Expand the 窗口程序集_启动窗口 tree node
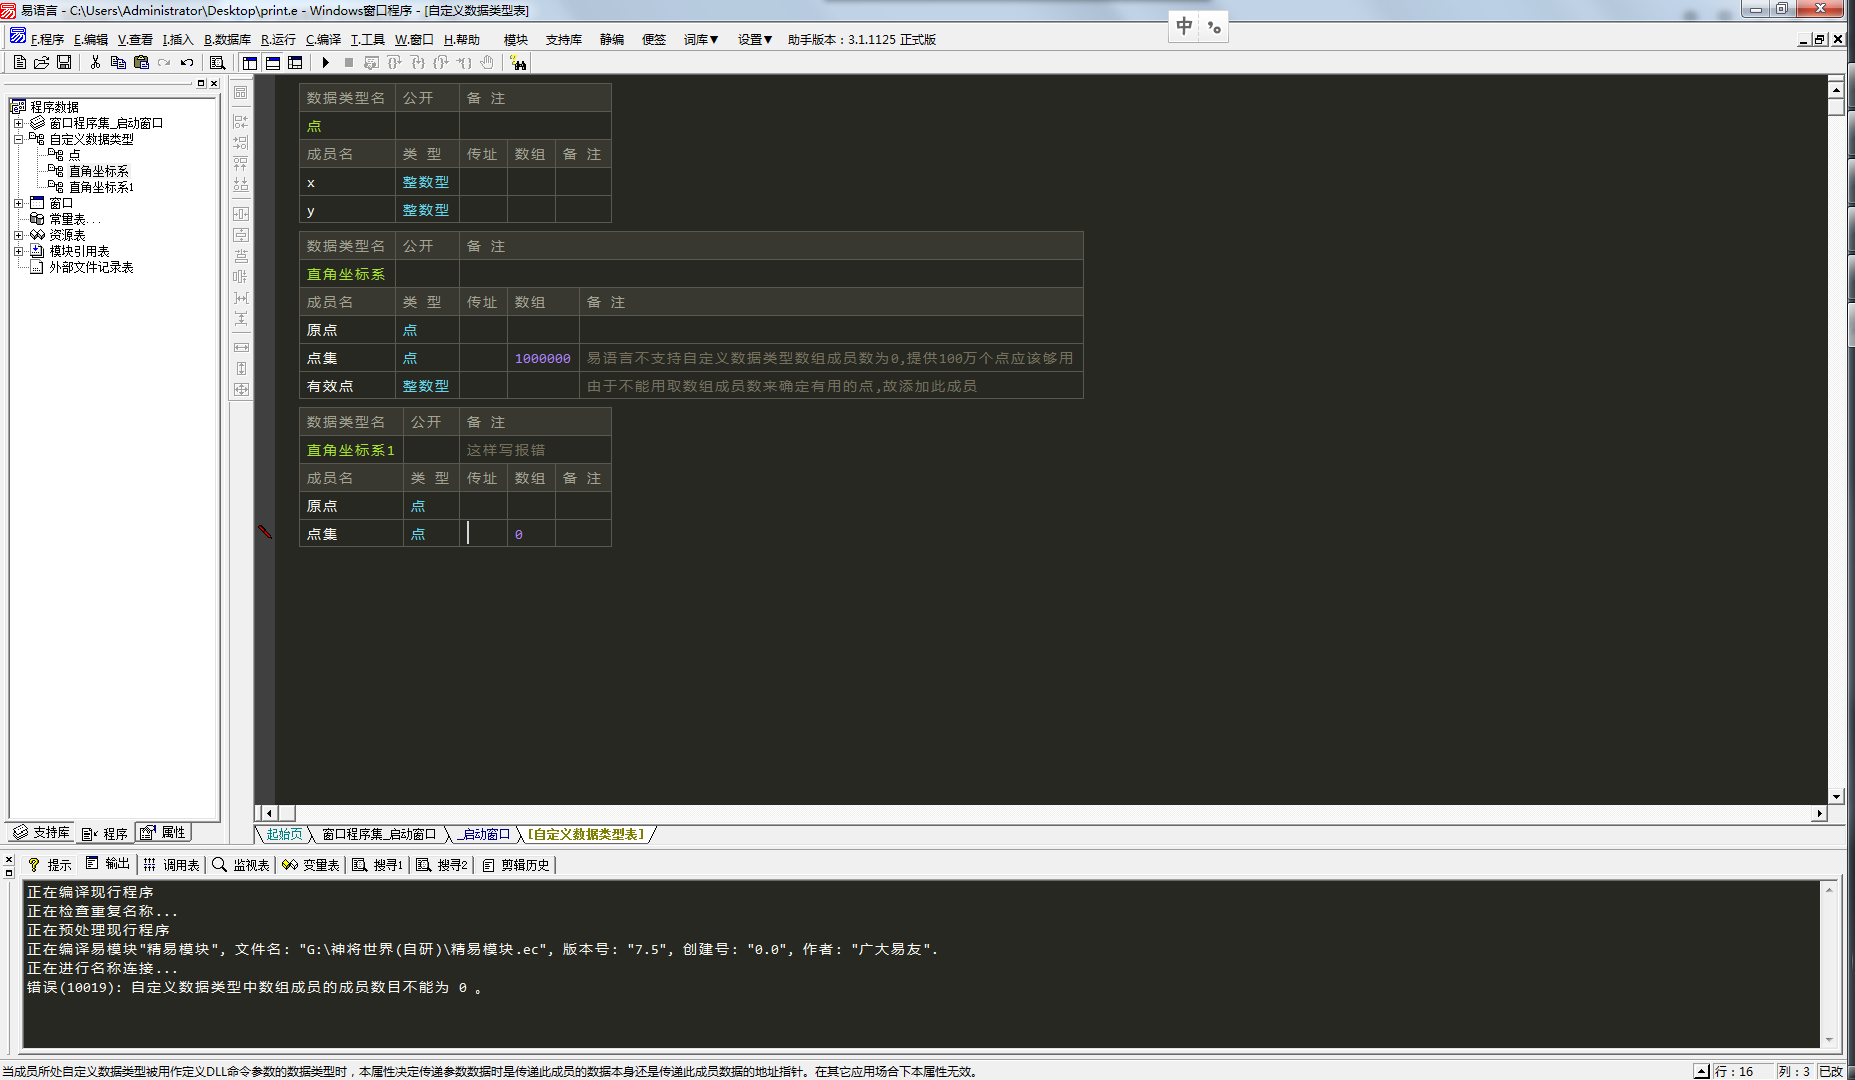This screenshot has width=1855, height=1080. click(x=18, y=123)
